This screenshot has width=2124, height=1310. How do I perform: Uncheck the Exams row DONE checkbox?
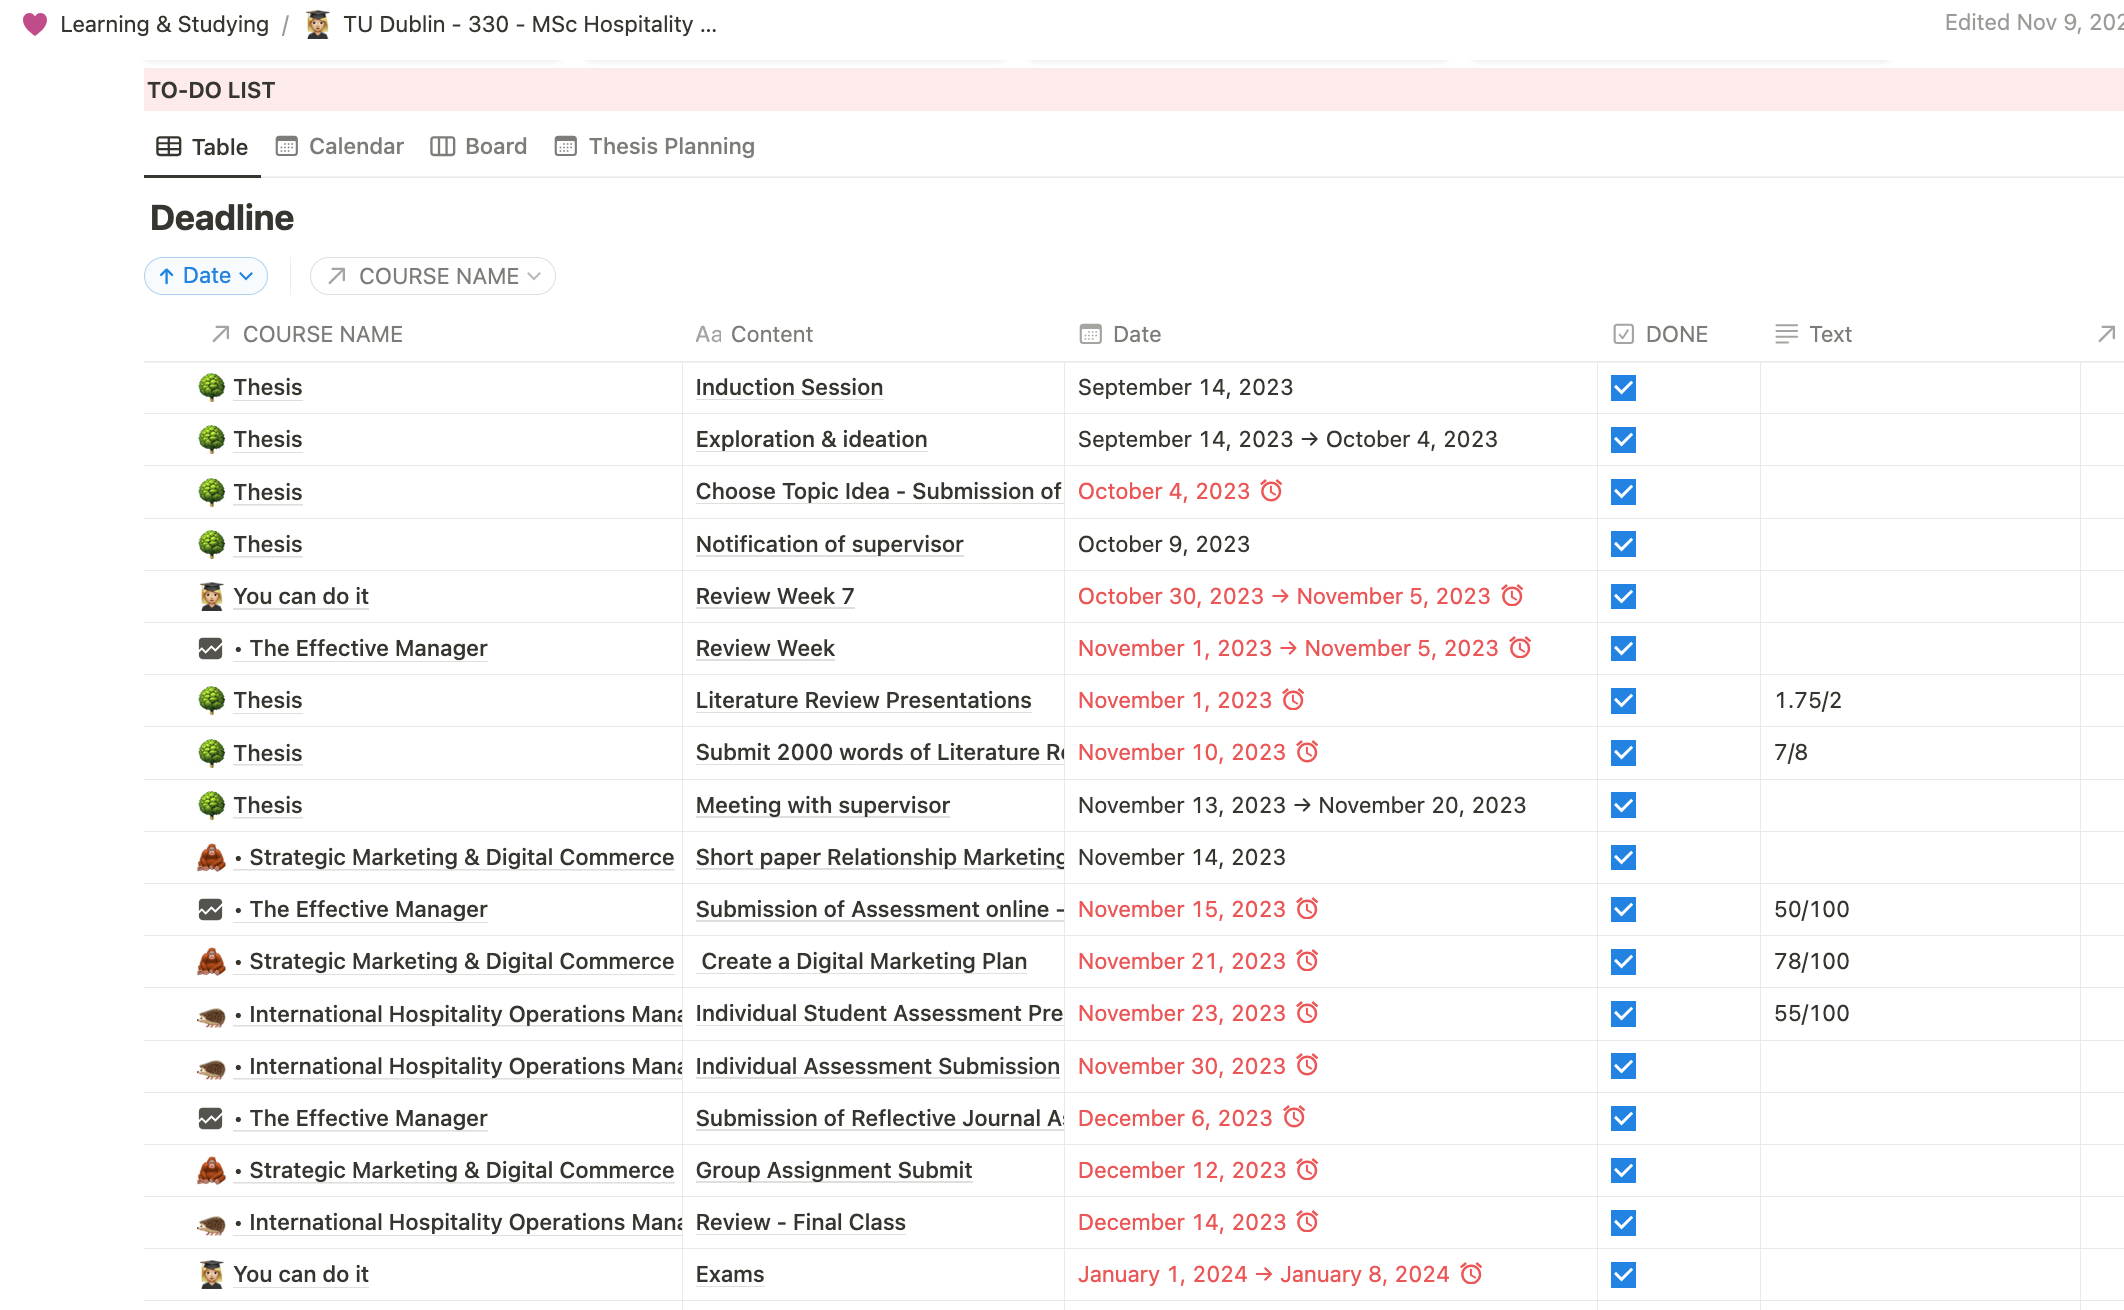[1623, 1275]
